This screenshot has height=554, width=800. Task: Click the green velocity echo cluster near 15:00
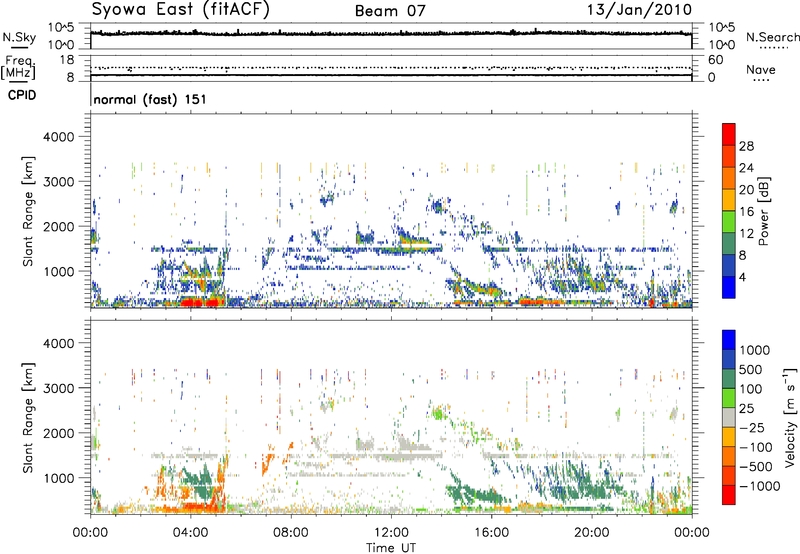point(477,495)
